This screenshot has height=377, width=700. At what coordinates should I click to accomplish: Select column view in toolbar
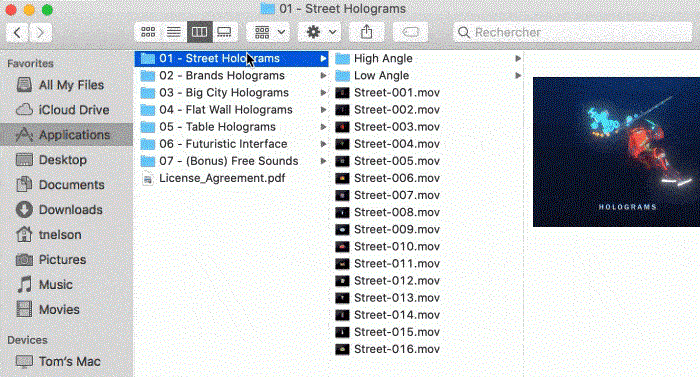(x=200, y=32)
